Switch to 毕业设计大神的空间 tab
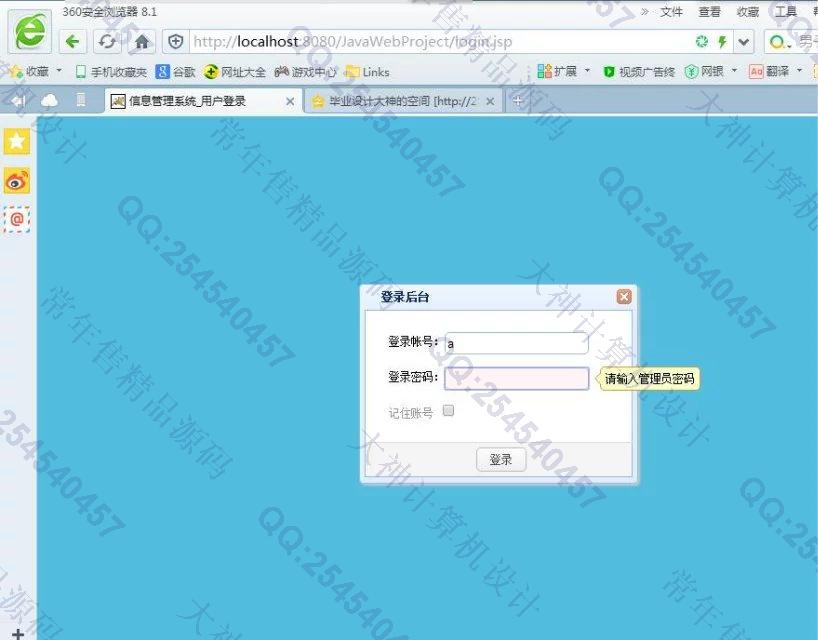 (403, 101)
